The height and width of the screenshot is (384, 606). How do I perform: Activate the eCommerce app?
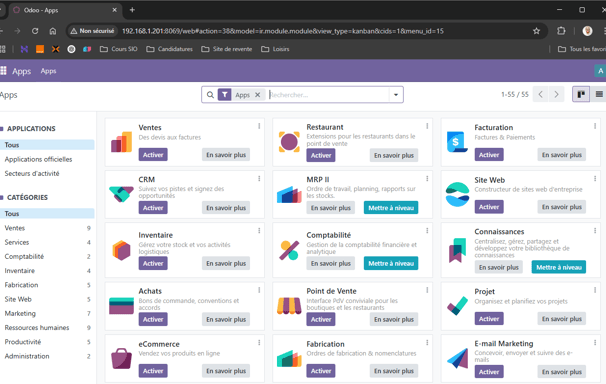click(x=153, y=371)
